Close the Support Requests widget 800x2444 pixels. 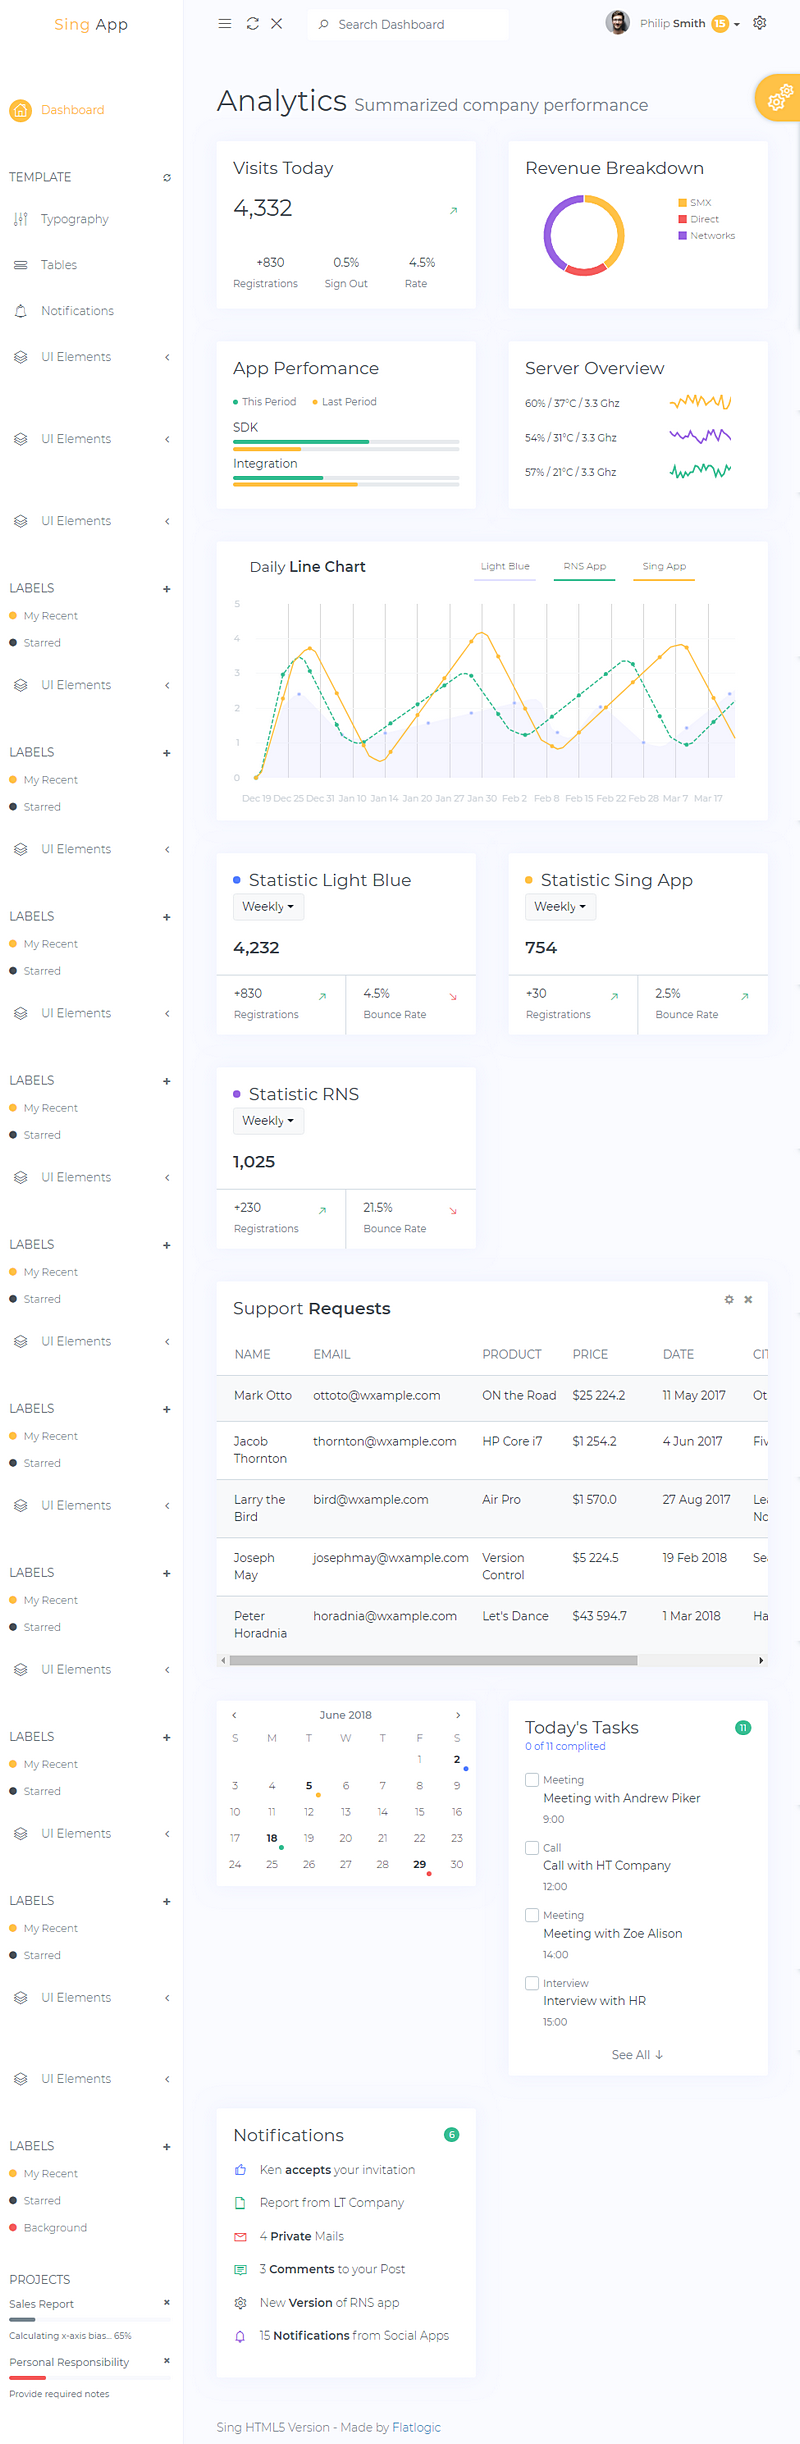748,1299
